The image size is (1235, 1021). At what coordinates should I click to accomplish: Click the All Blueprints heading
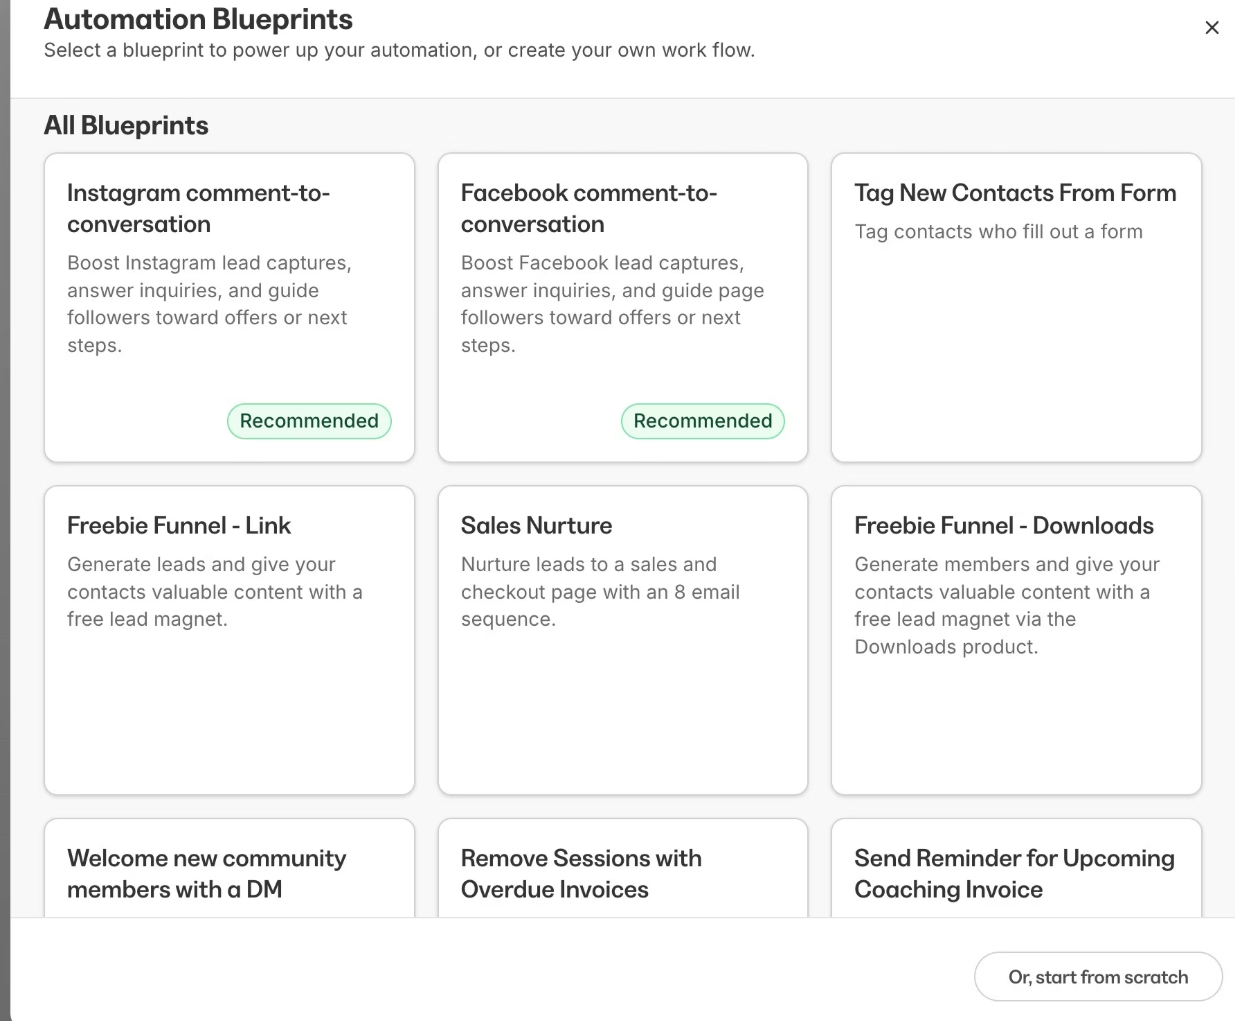click(126, 126)
